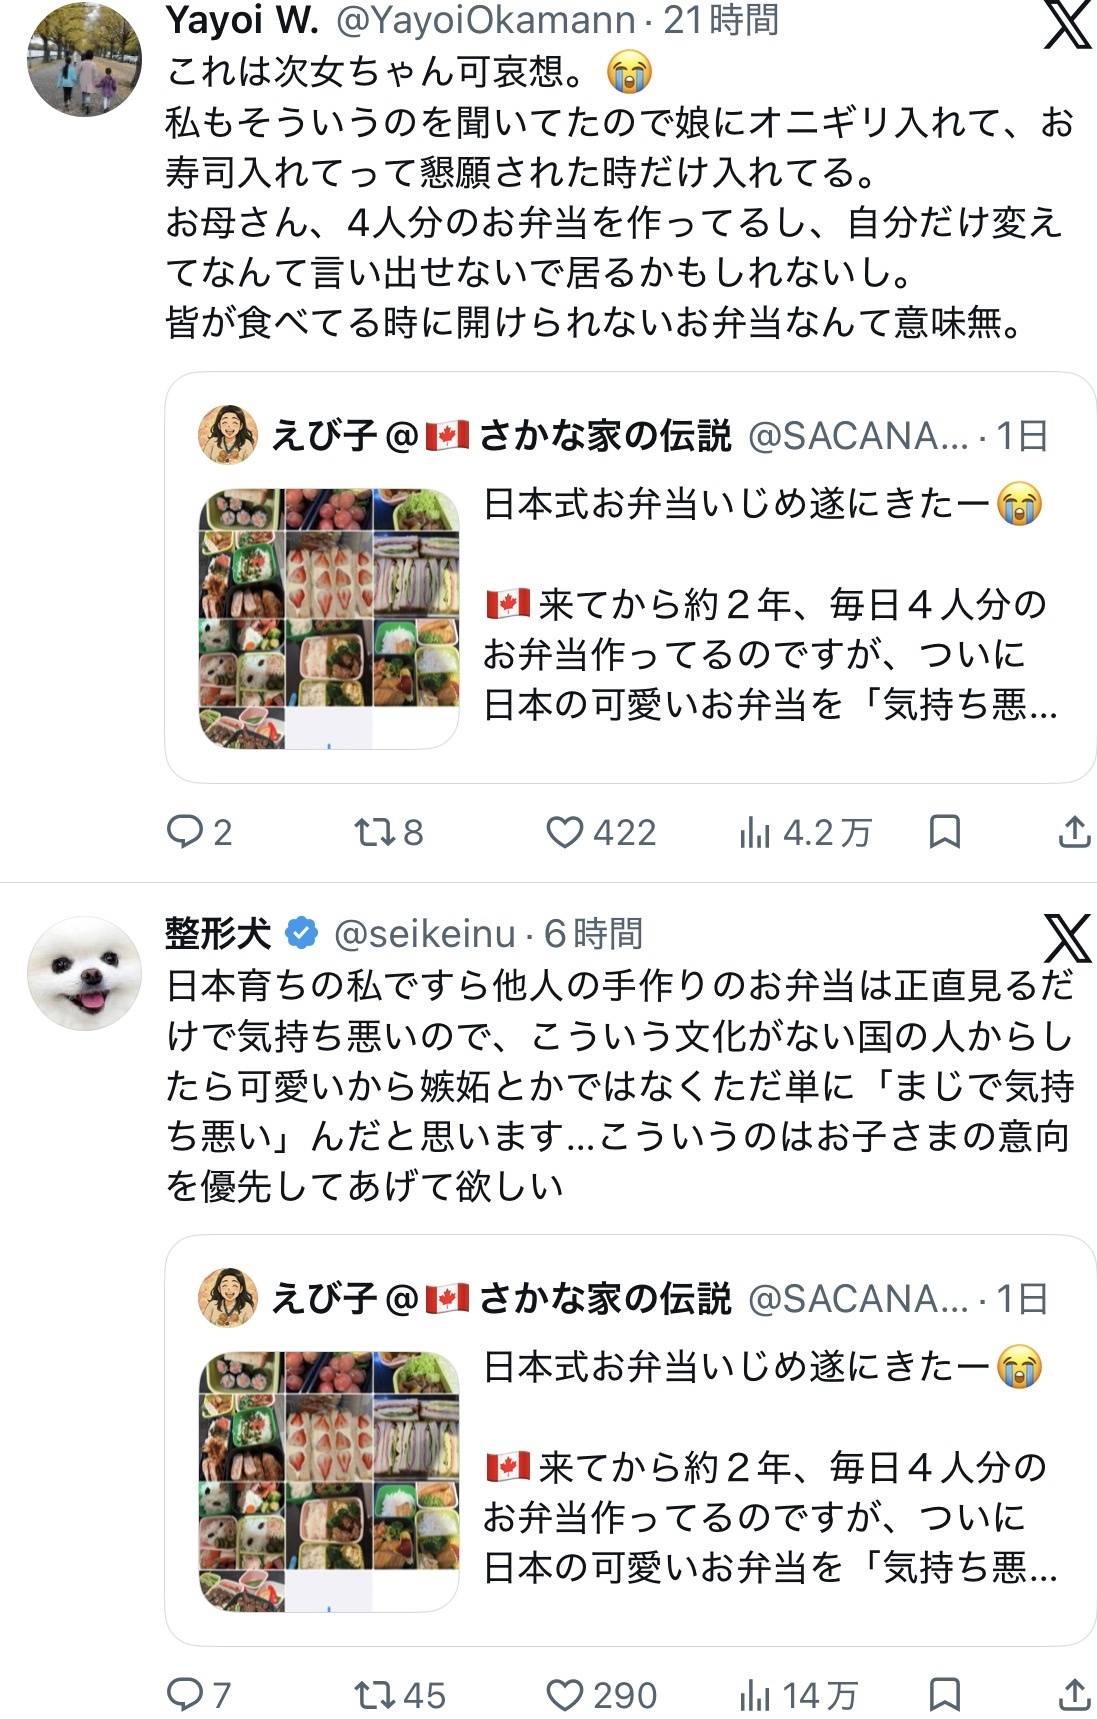Open 整形犬's white dog avatar
The height and width of the screenshot is (1719, 1097).
84,973
